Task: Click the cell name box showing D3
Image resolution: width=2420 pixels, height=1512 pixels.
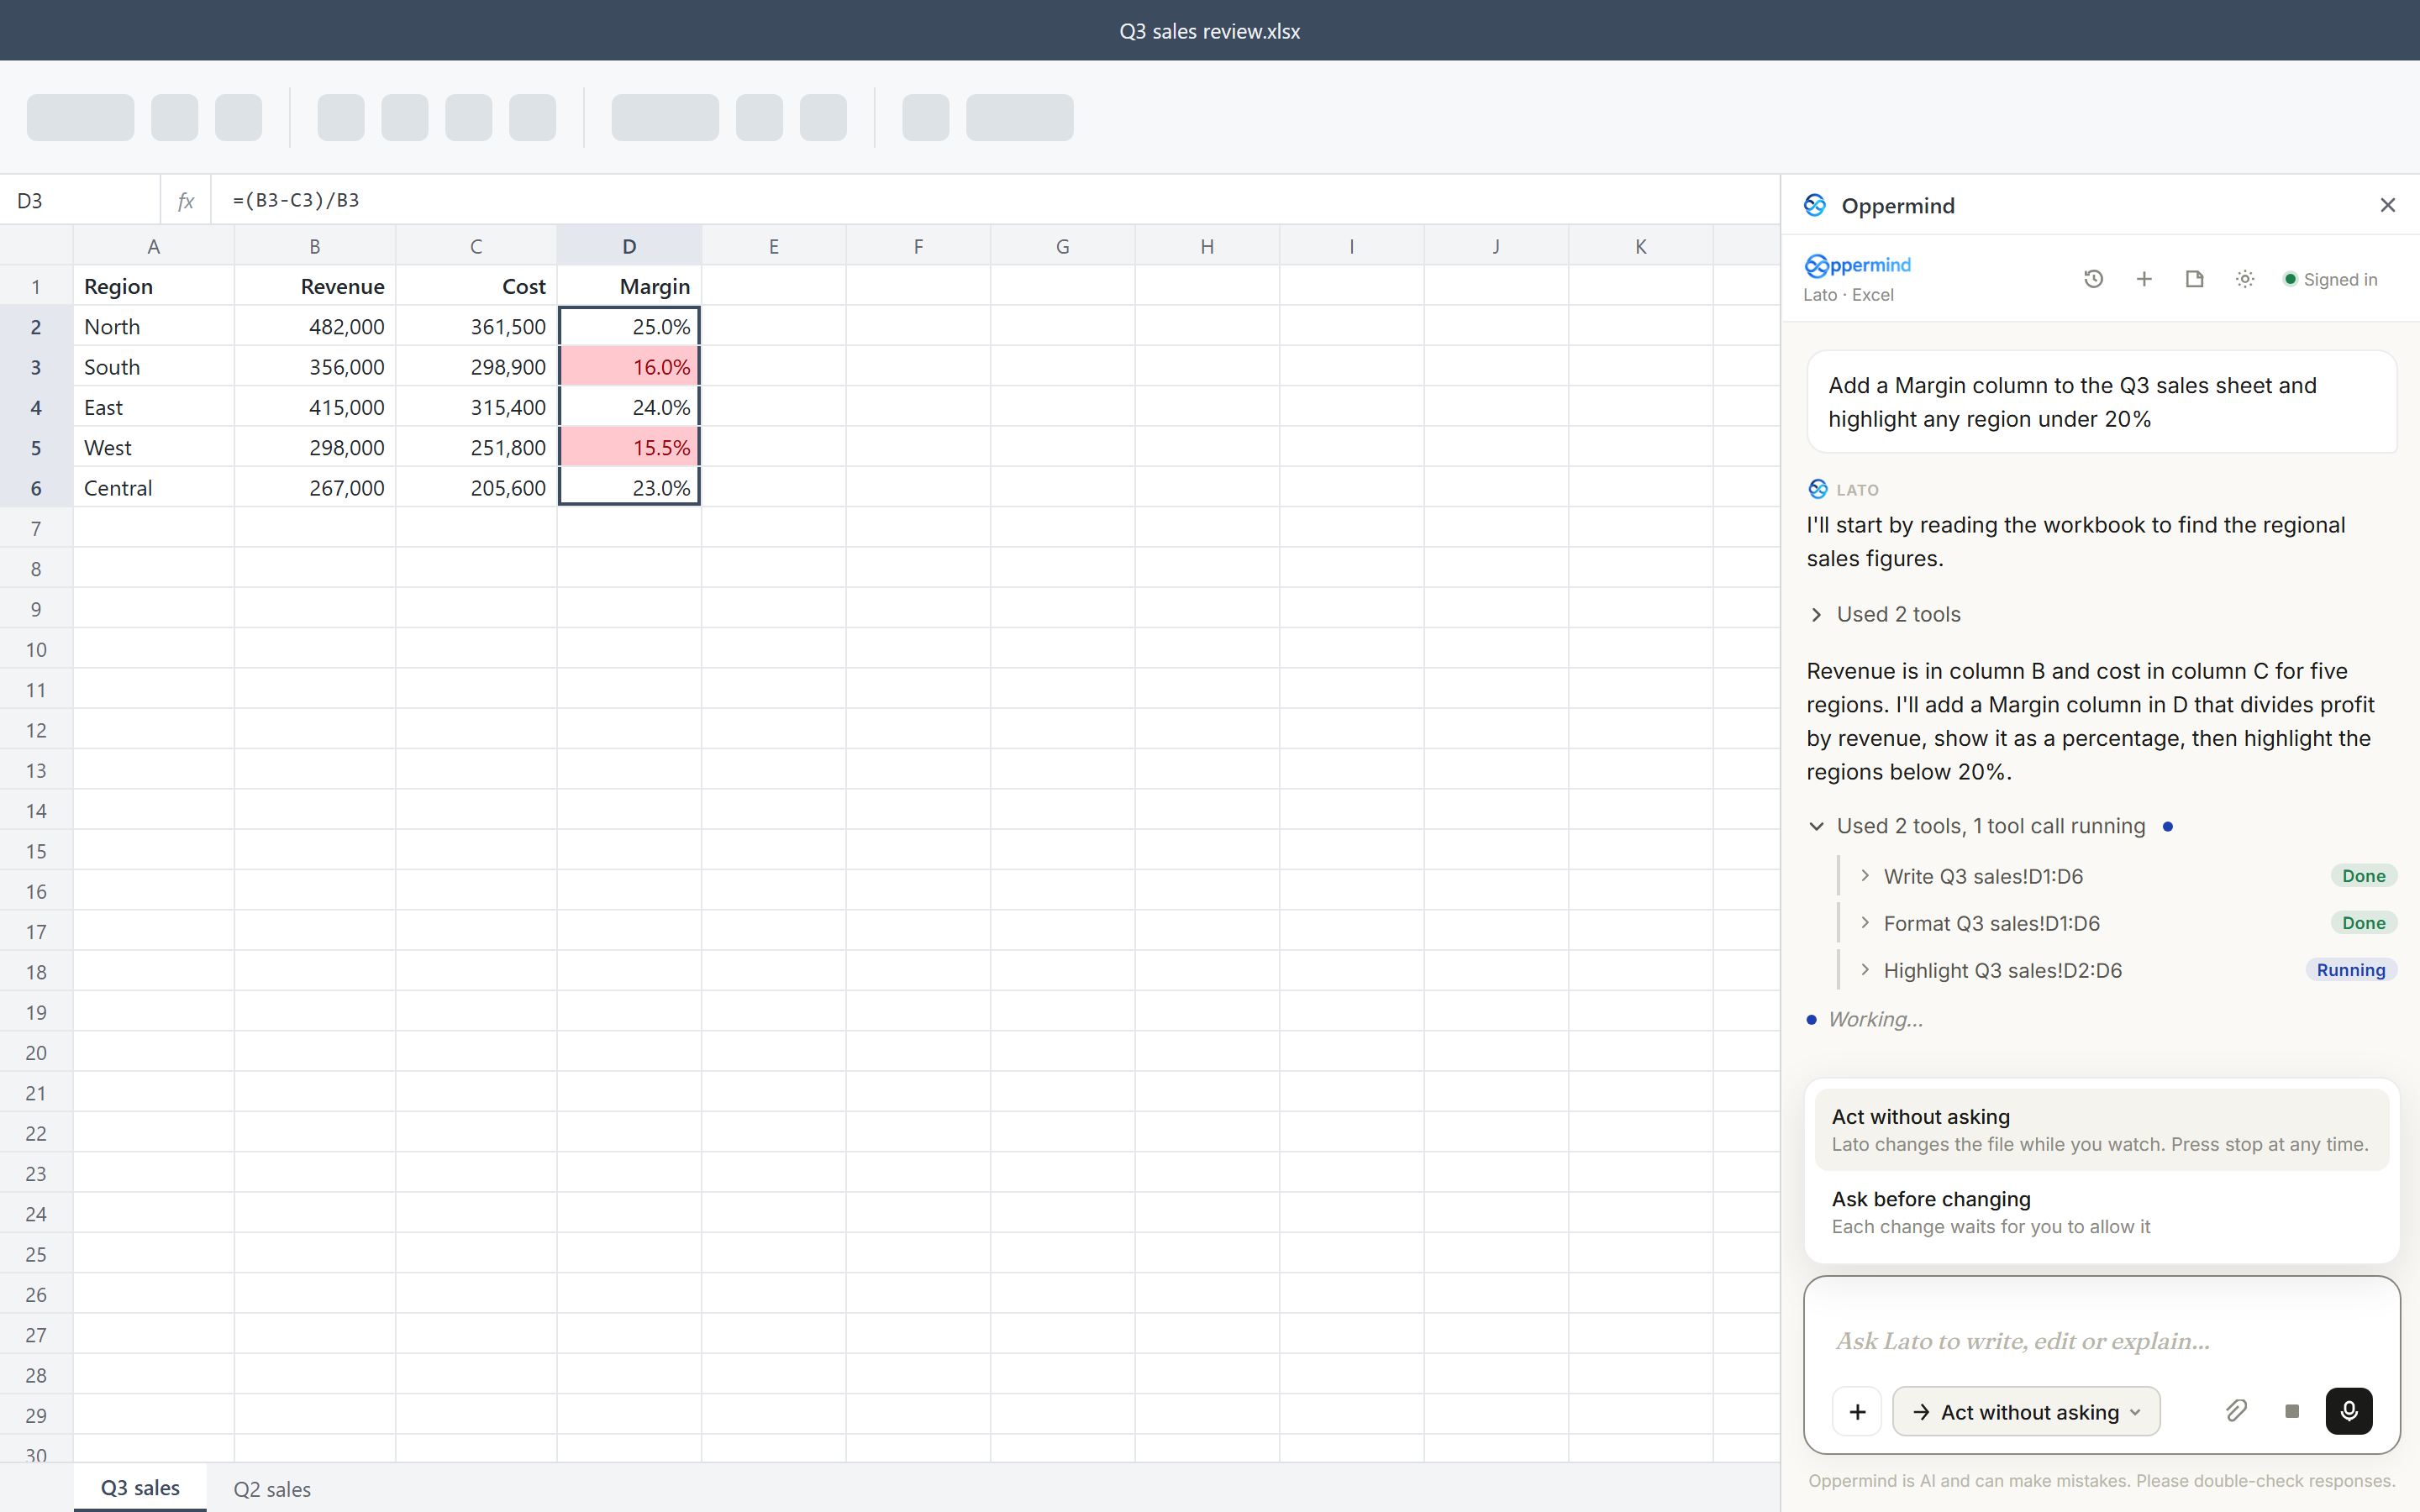Action: pyautogui.click(x=80, y=201)
